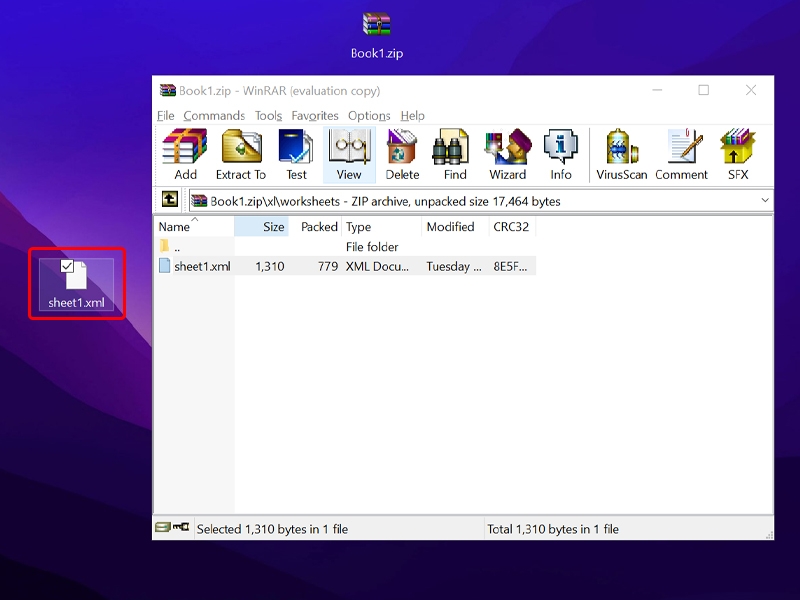Screen dimensions: 800x600
Task: Open the Find tool
Action: [x=455, y=155]
